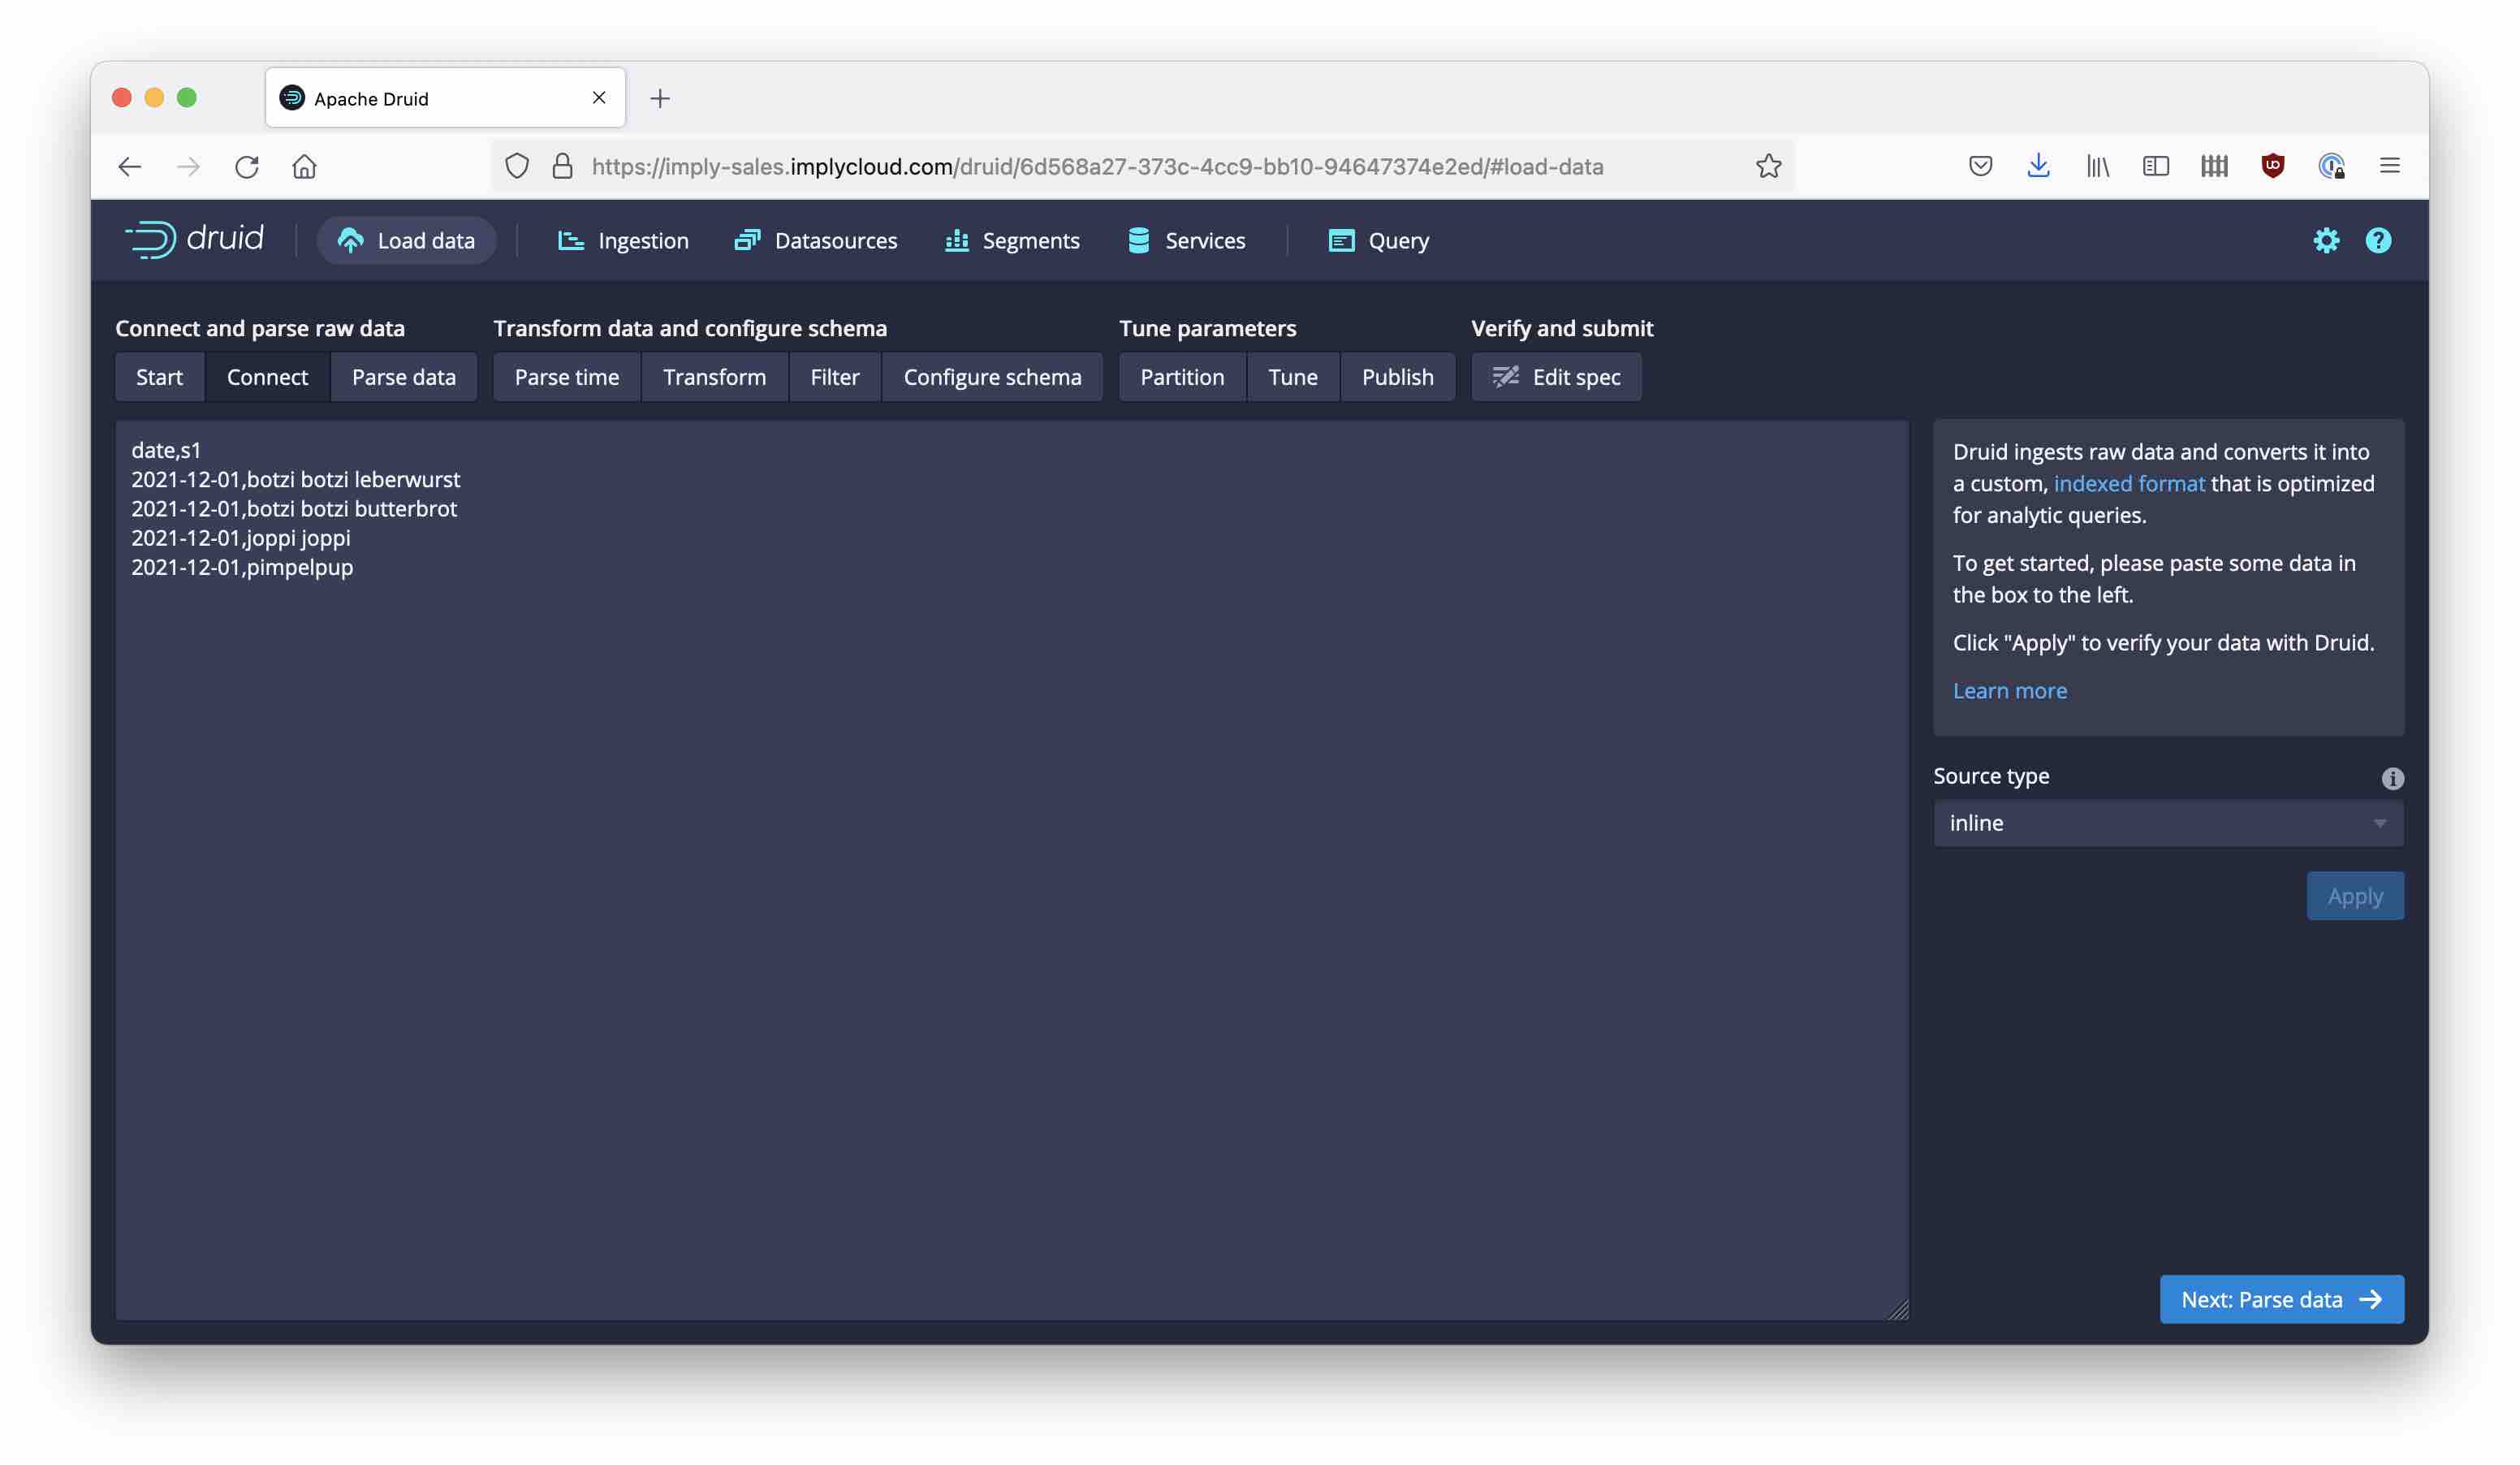The image size is (2520, 1465).
Task: Click the Druid logo
Action: (x=195, y=239)
